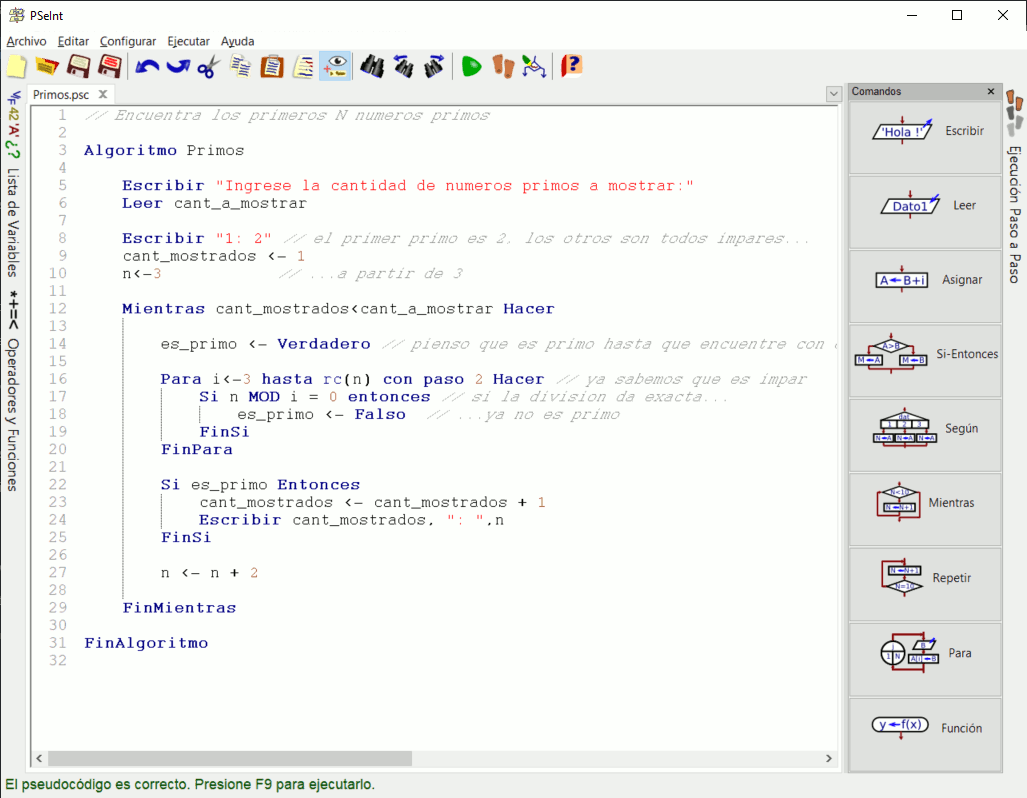Copy the selection with the copy icon

(241, 66)
